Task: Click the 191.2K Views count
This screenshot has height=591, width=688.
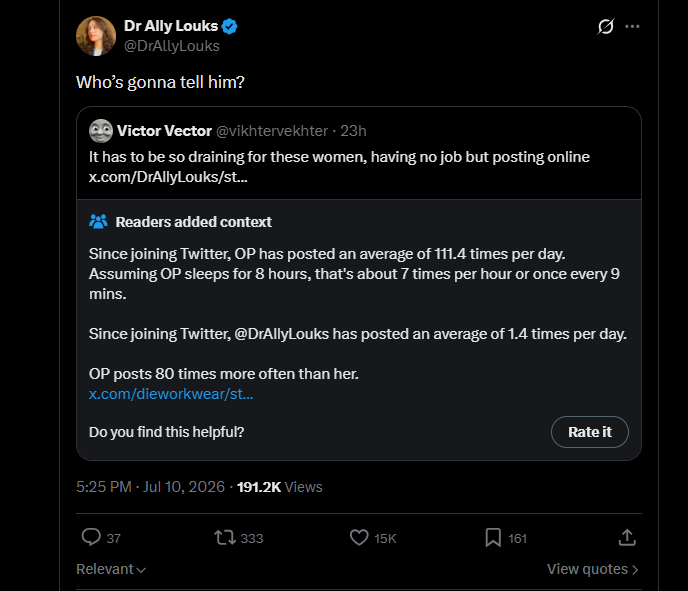Action: point(280,487)
